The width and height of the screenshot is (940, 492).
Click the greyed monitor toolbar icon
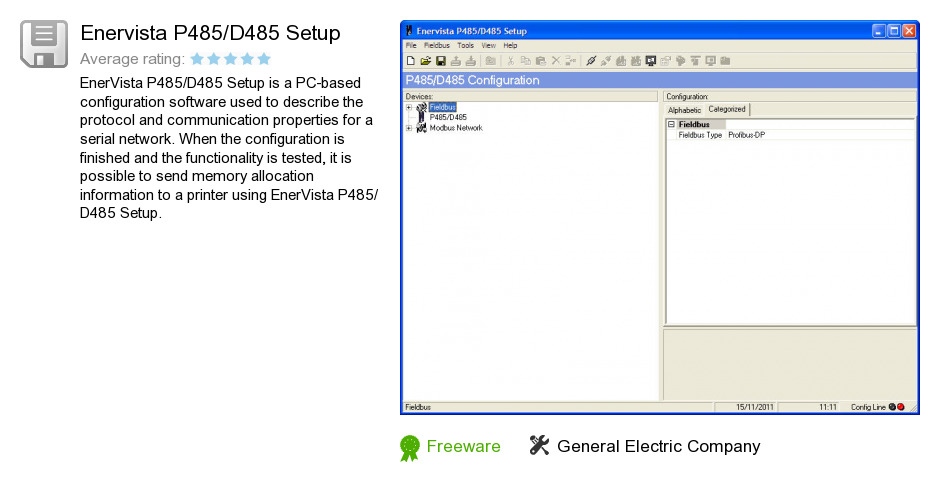tap(710, 61)
